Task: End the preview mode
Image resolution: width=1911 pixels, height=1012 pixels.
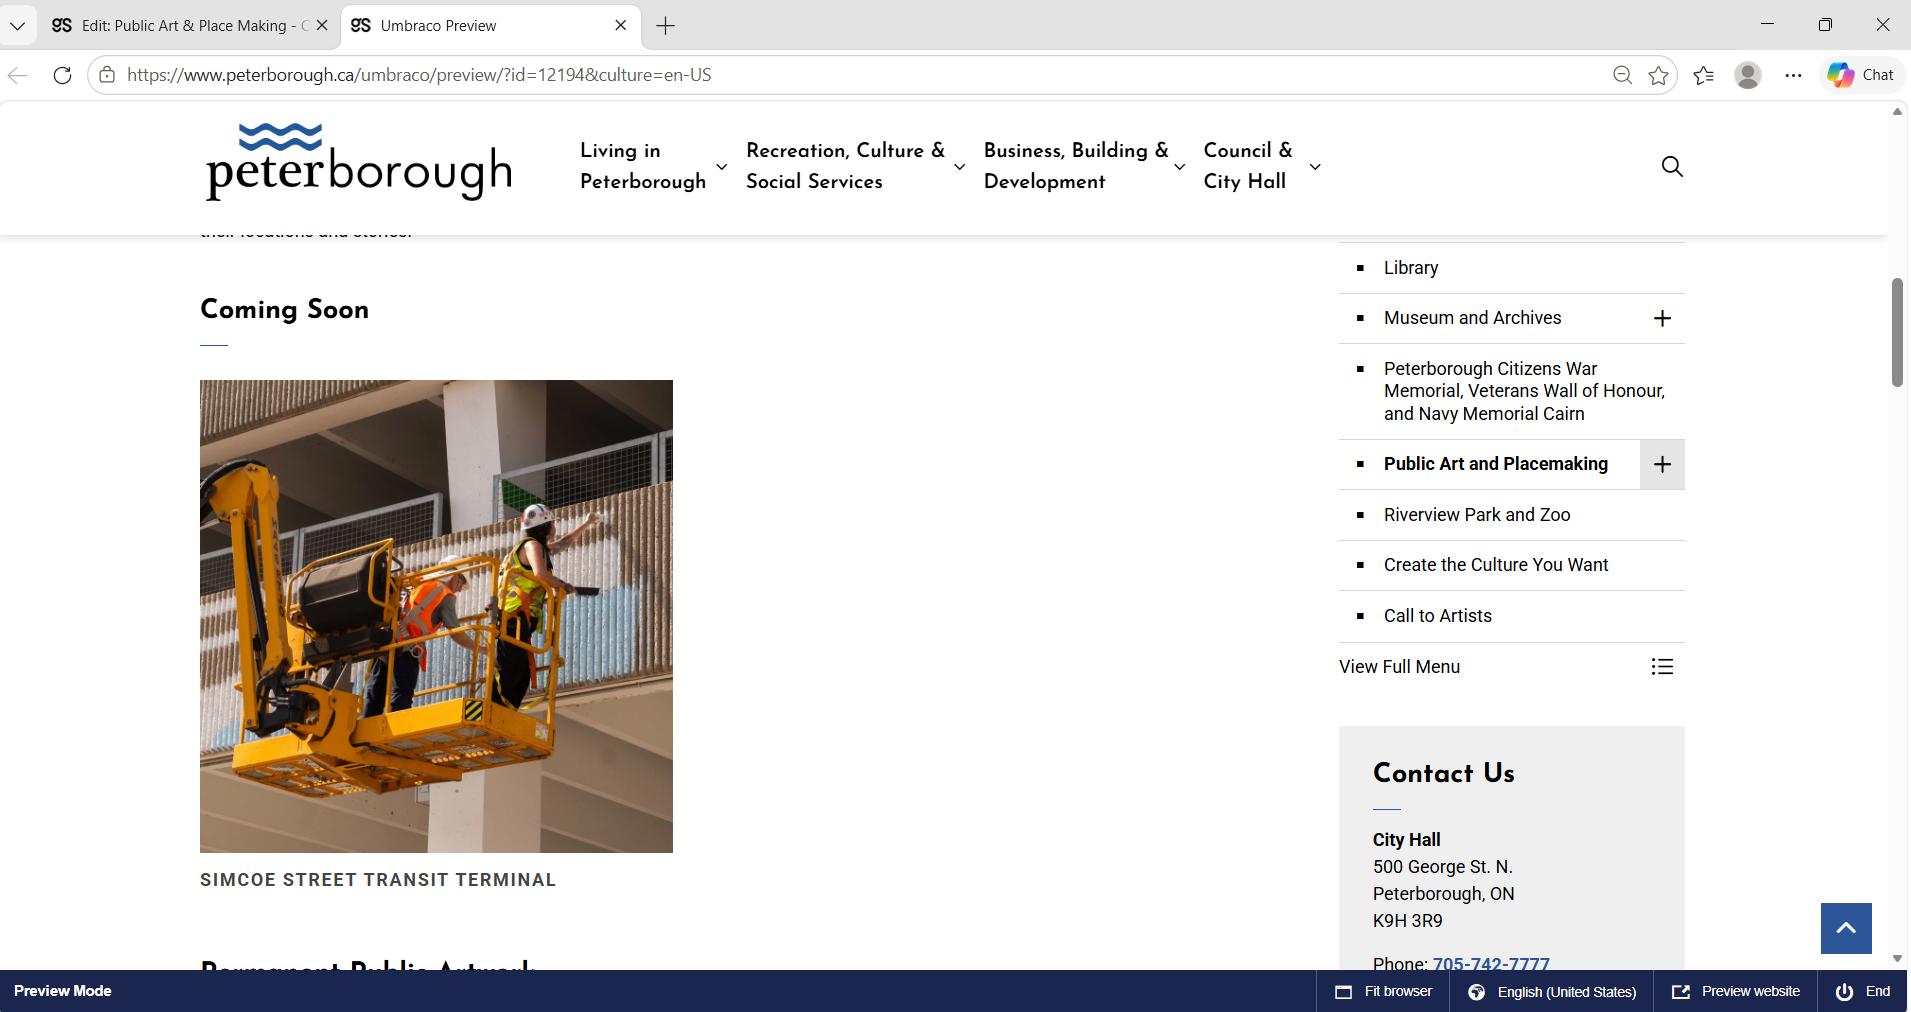Action: coord(1863,991)
